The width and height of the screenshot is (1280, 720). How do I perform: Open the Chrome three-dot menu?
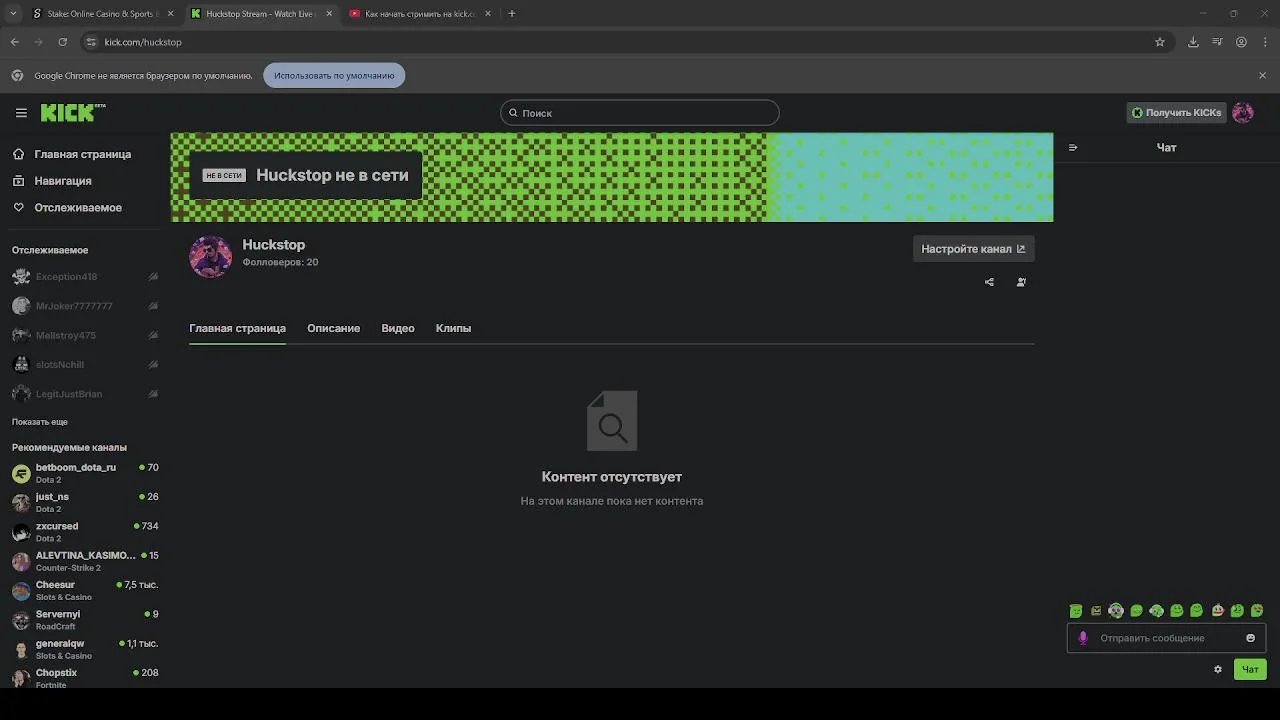click(x=1264, y=42)
